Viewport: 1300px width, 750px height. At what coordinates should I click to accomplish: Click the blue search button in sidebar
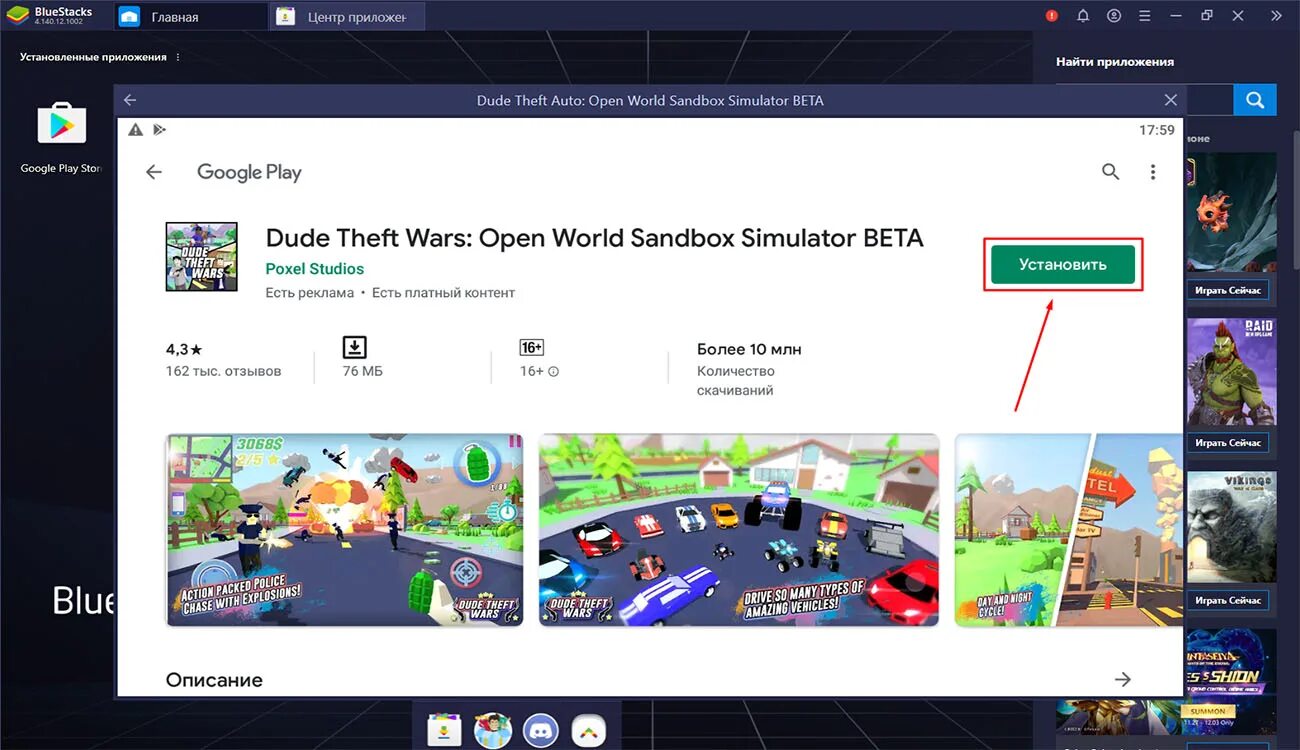[1255, 100]
